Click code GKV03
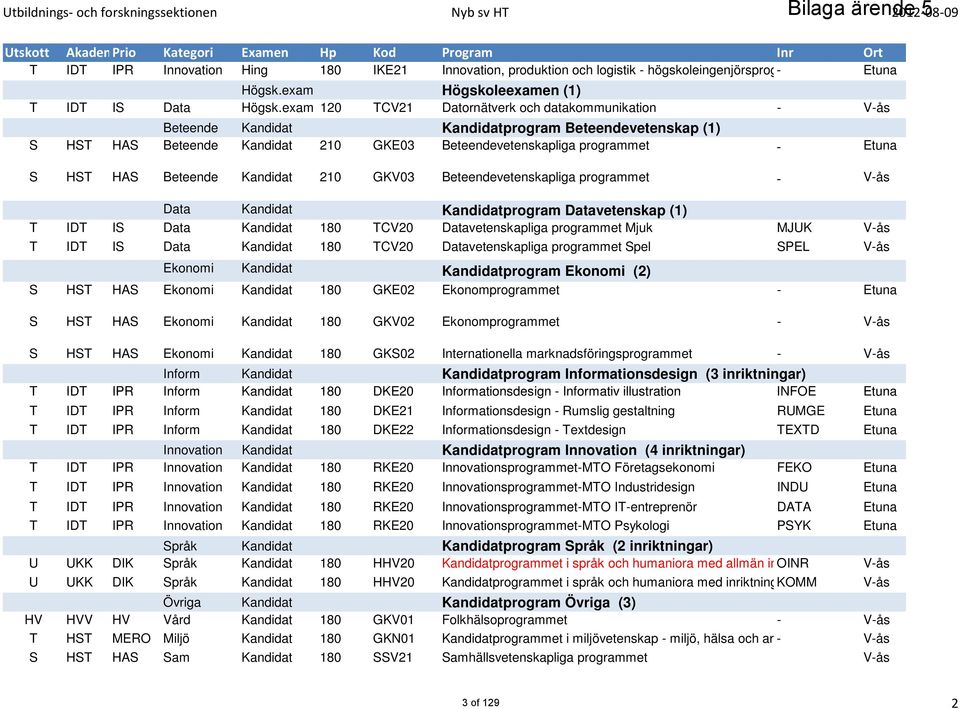This screenshot has width=960, height=709. 394,177
